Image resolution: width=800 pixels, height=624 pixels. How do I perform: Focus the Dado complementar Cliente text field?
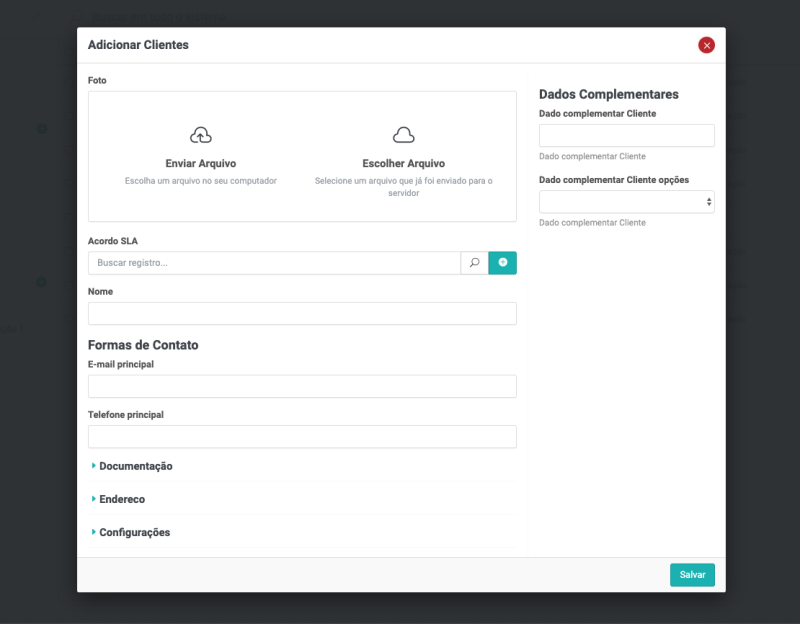tap(626, 136)
